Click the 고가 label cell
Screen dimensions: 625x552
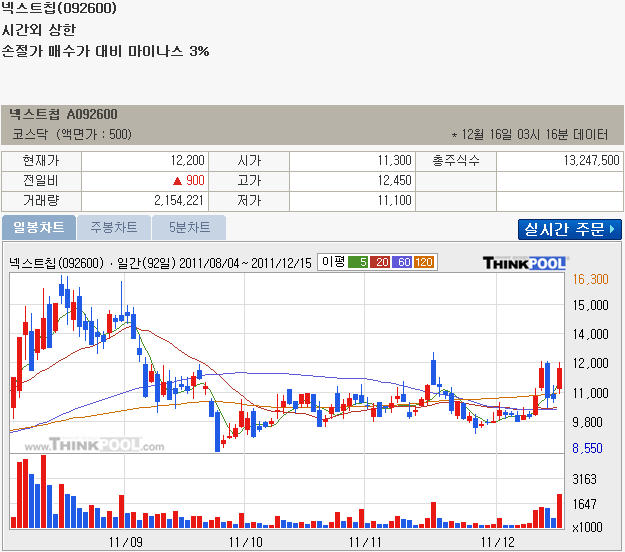[x=249, y=181]
